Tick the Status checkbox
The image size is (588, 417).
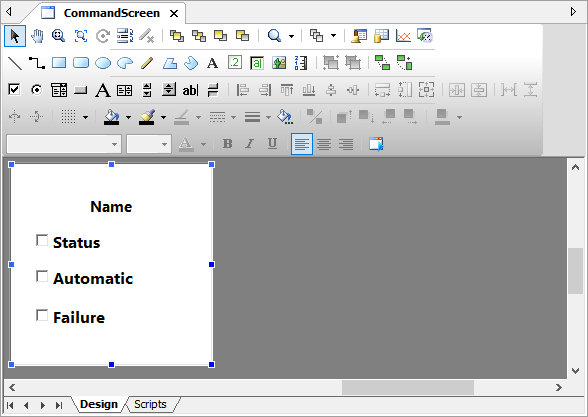42,240
